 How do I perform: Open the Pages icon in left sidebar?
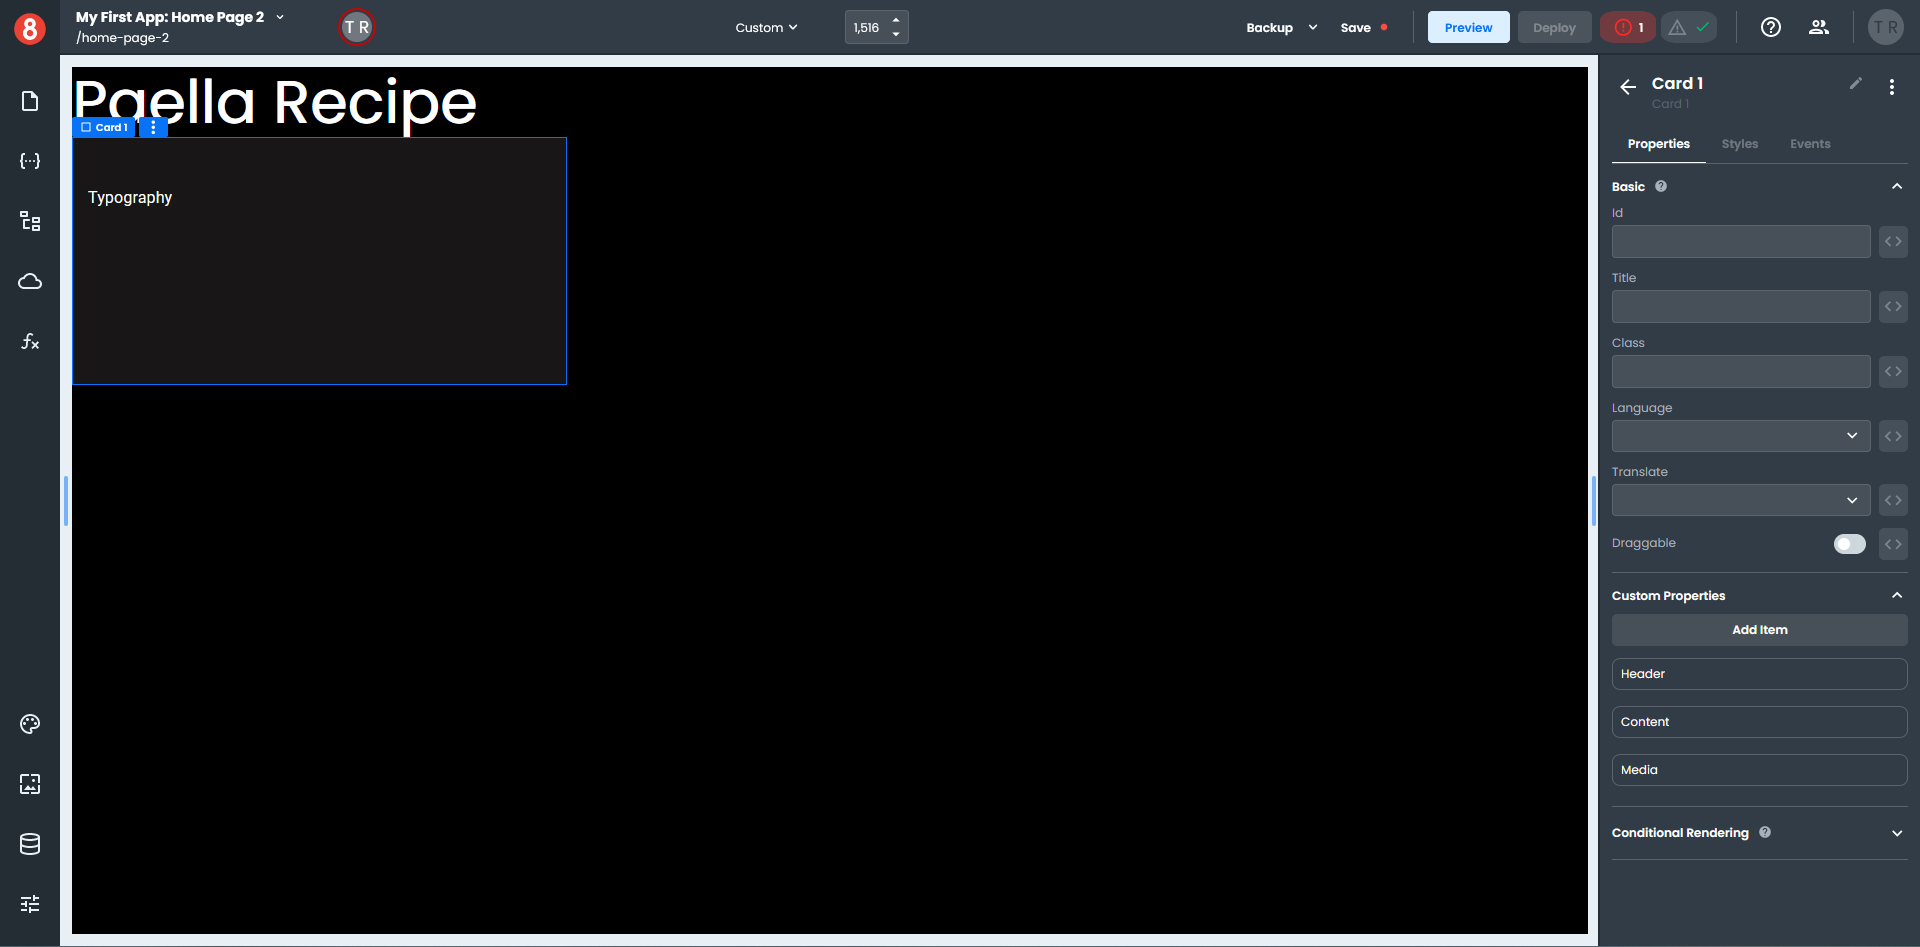coord(30,101)
